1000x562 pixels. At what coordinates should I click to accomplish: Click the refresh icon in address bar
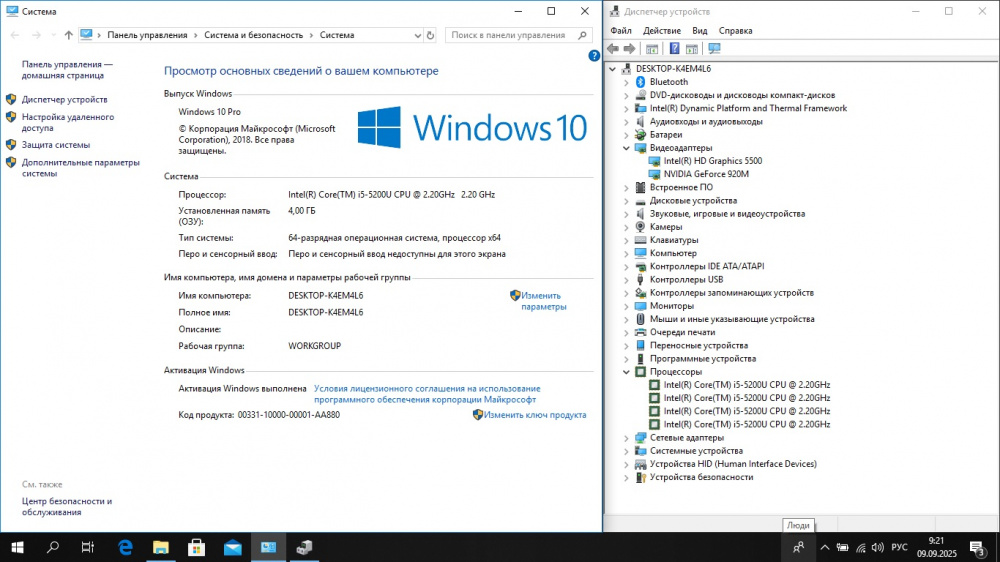(x=430, y=36)
